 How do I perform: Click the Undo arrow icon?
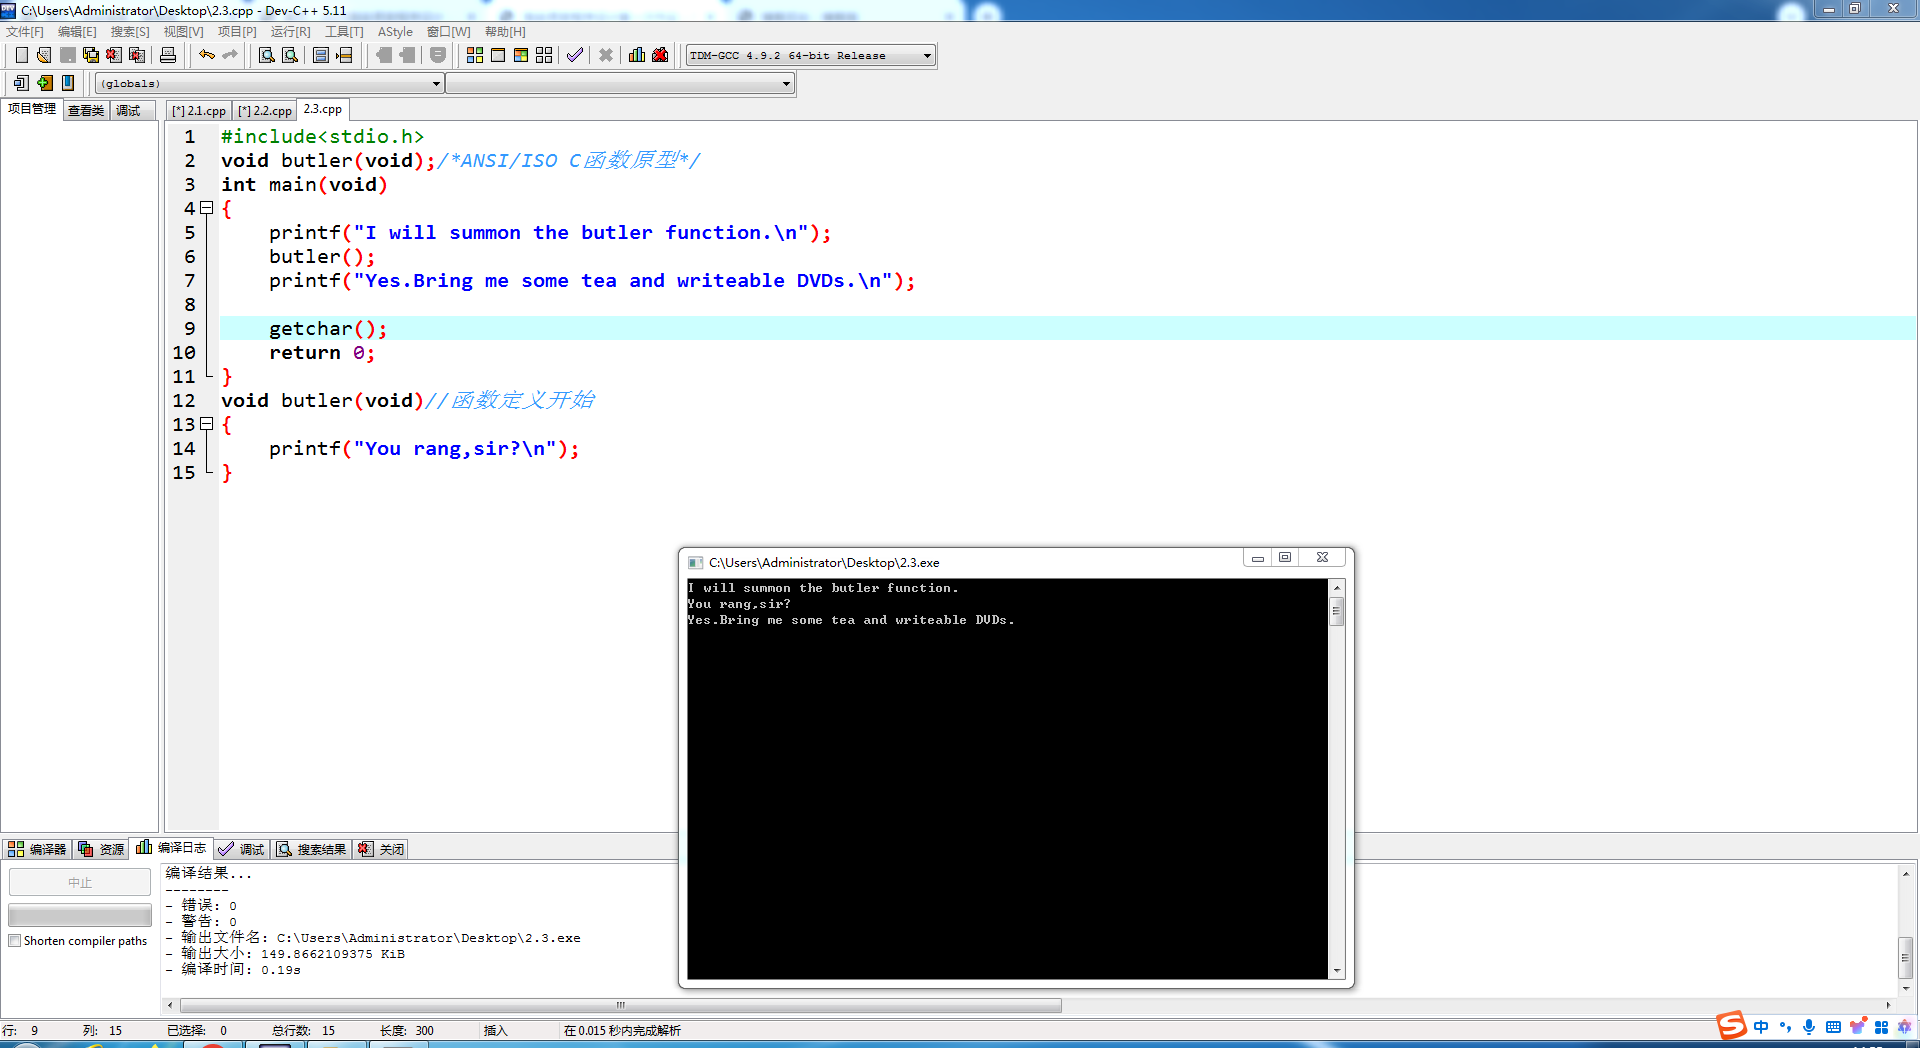tap(206, 55)
